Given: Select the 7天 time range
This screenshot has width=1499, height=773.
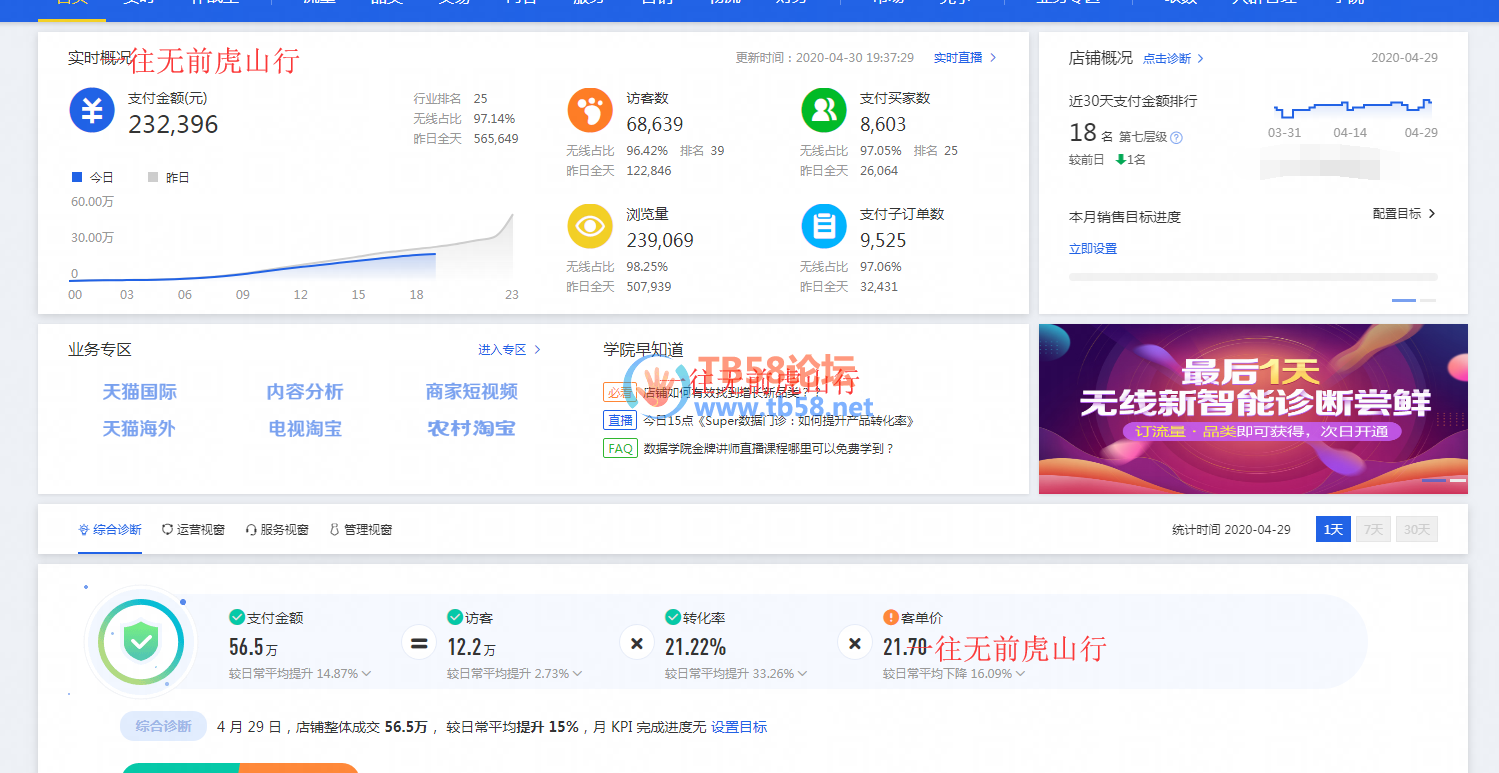Looking at the screenshot, I should pyautogui.click(x=1373, y=529).
